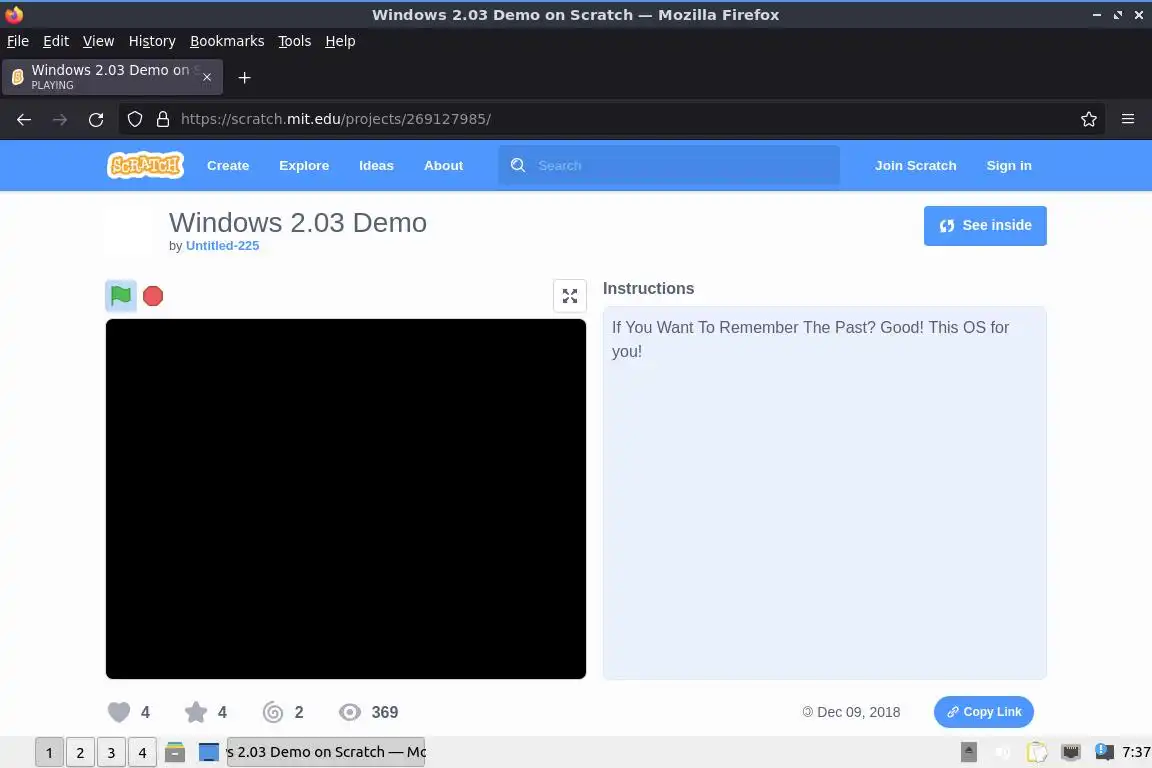Enter full screen mode for the stage
Image resolution: width=1152 pixels, height=768 pixels.
pos(569,295)
